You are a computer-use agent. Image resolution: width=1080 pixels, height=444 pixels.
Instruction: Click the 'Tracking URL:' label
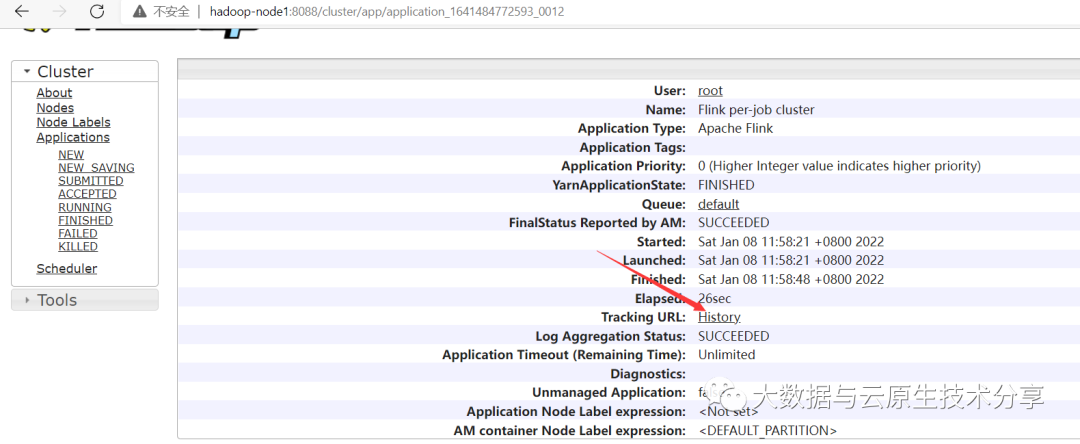point(643,317)
